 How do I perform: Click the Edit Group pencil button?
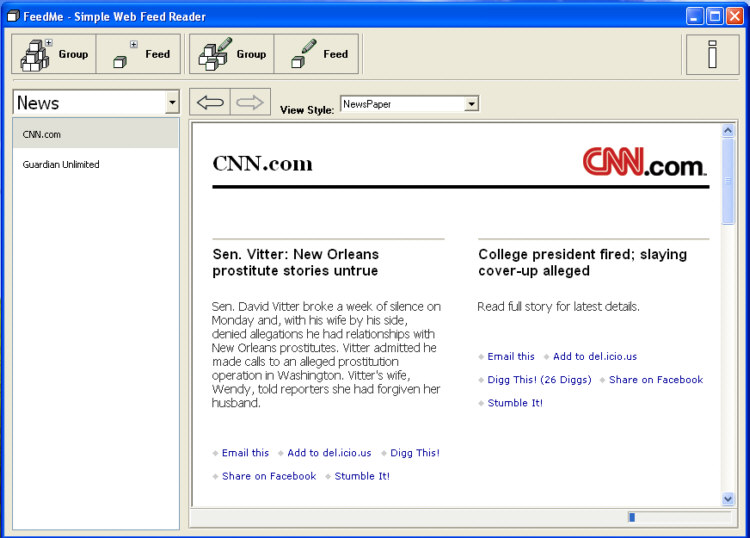pyautogui.click(x=232, y=54)
